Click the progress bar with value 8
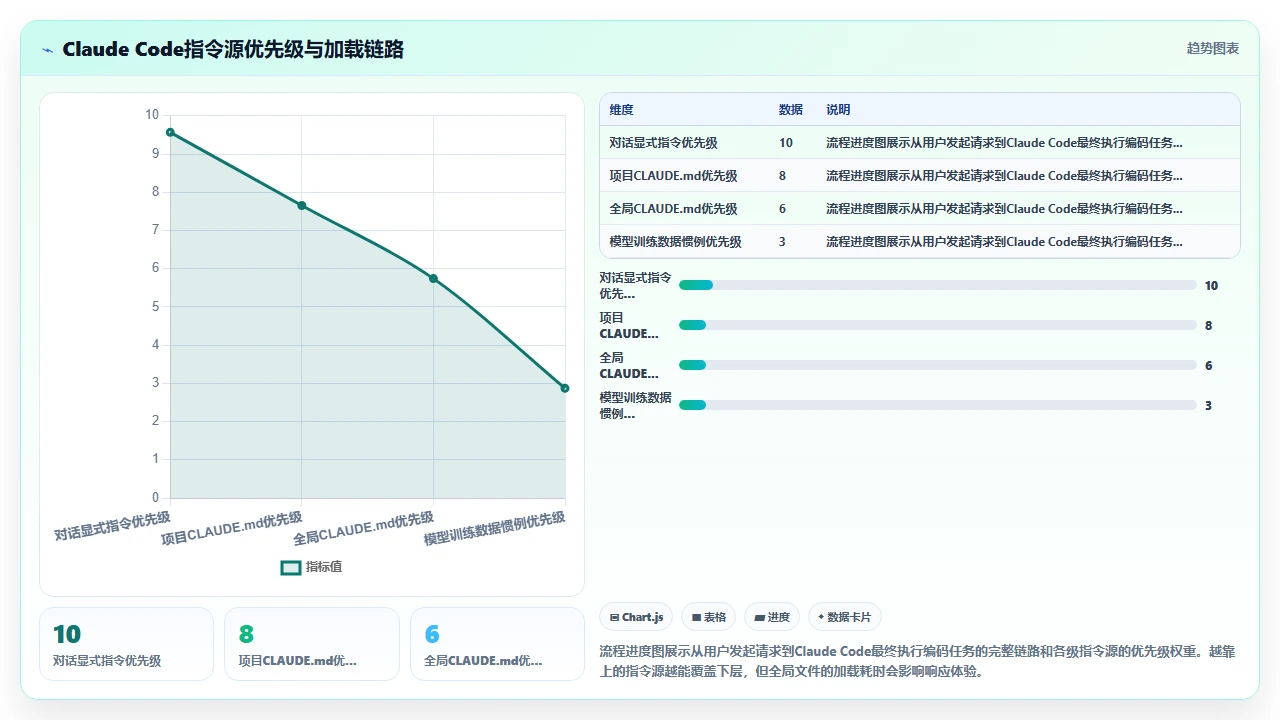This screenshot has width=1280, height=720. [x=938, y=325]
